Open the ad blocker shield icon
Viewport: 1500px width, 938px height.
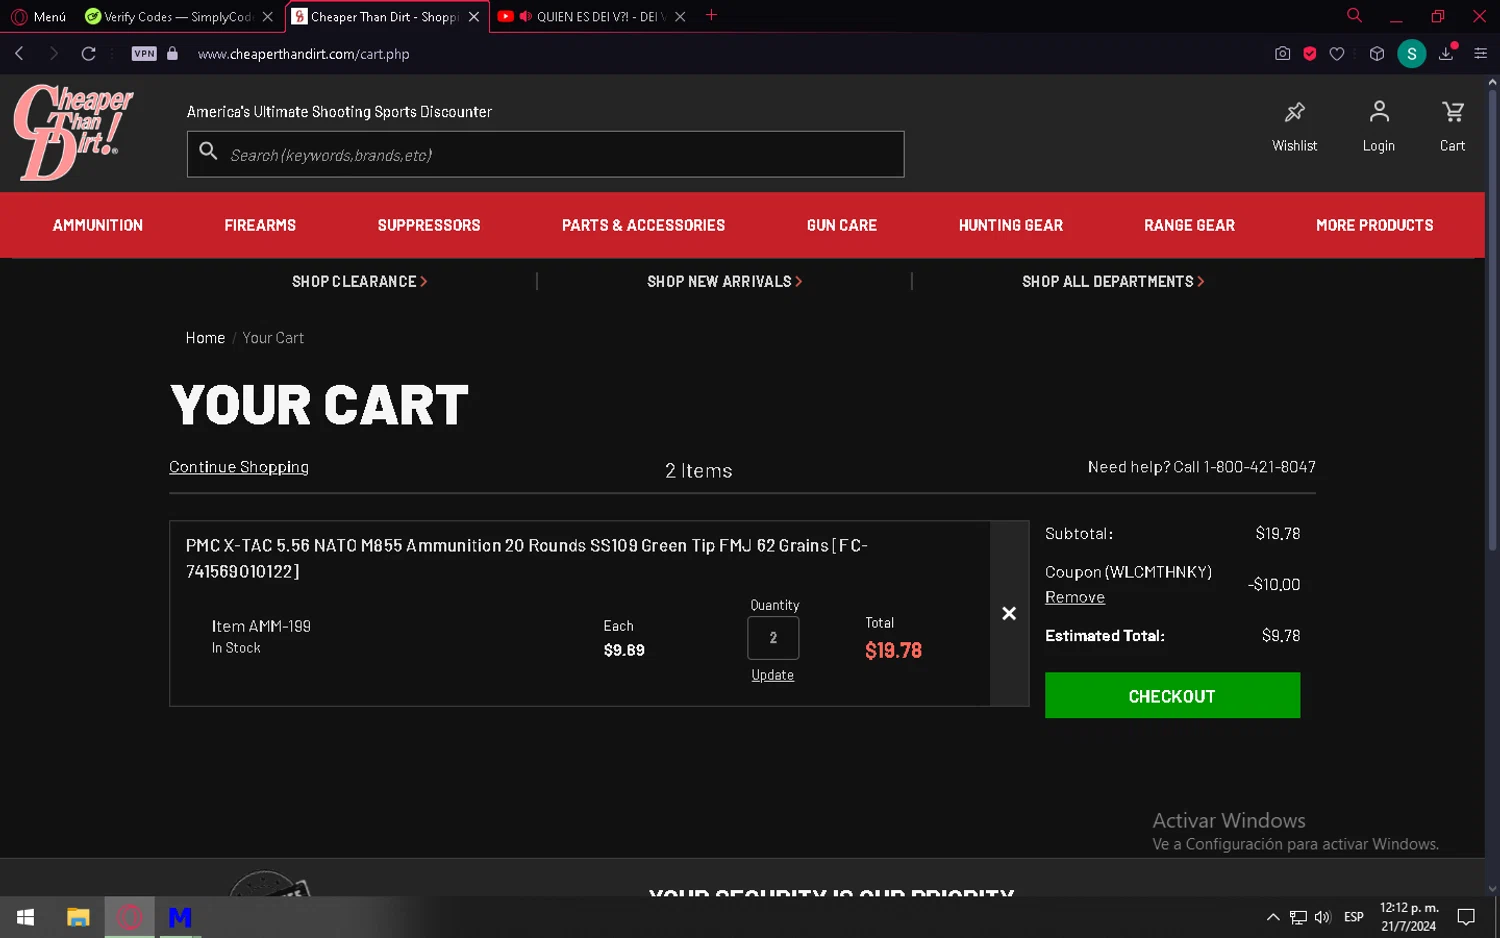click(1310, 54)
